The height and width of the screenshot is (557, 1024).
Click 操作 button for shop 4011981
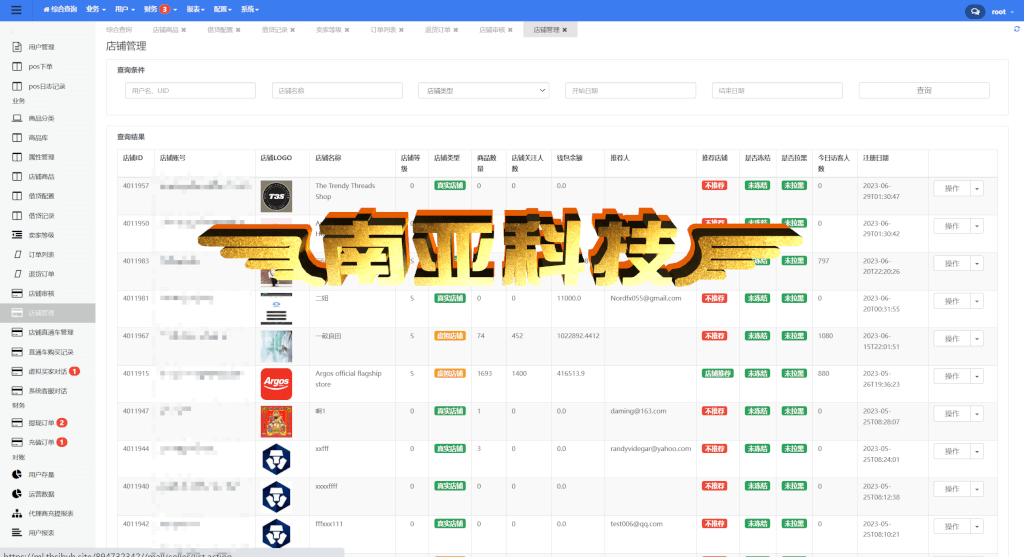click(x=952, y=301)
